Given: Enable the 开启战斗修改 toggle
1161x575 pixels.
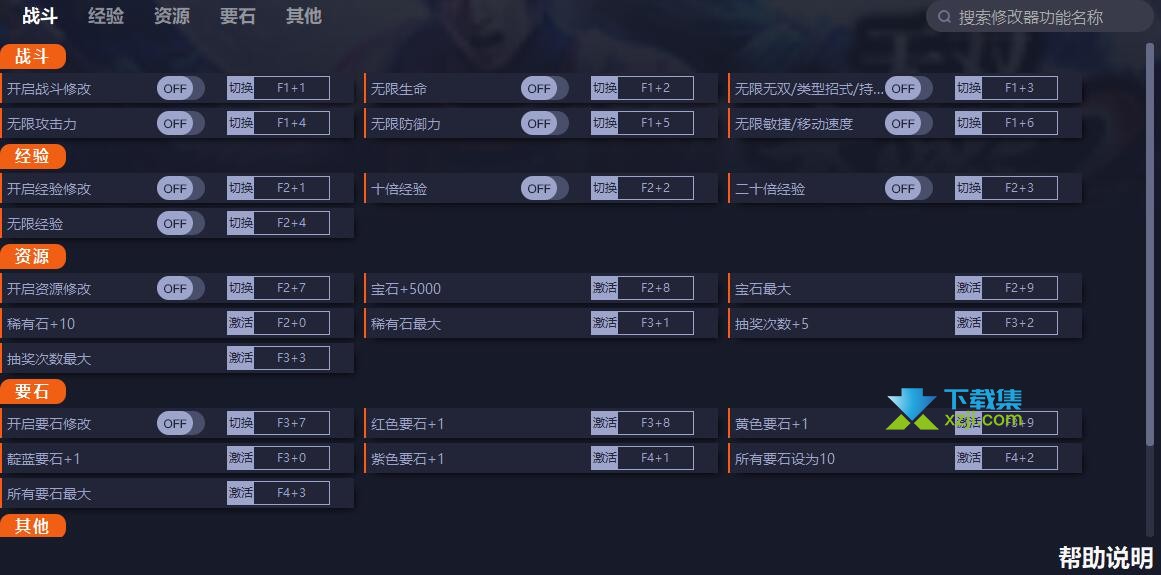Looking at the screenshot, I should click(x=180, y=88).
